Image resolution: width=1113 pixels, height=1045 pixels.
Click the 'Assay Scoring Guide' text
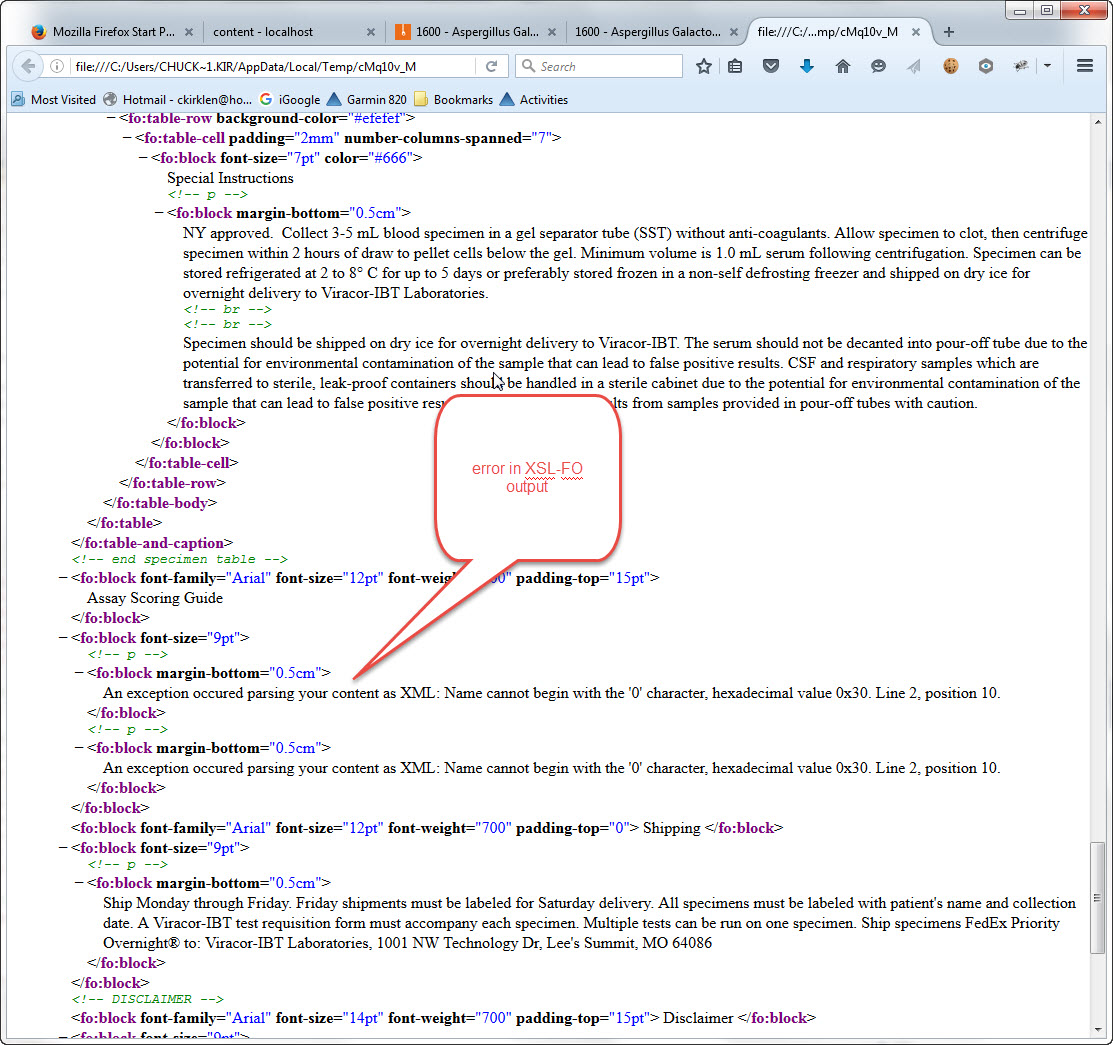pyautogui.click(x=155, y=598)
